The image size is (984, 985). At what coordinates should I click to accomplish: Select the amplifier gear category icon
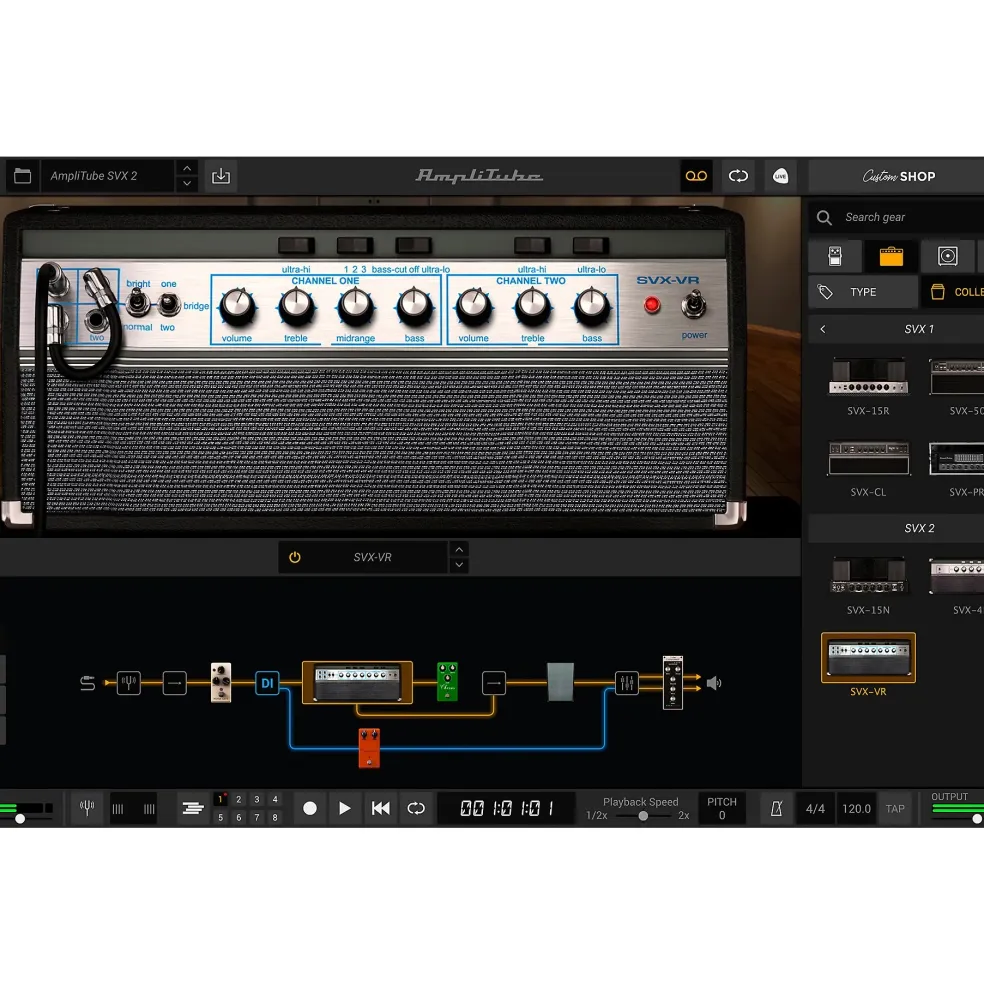[x=891, y=256]
